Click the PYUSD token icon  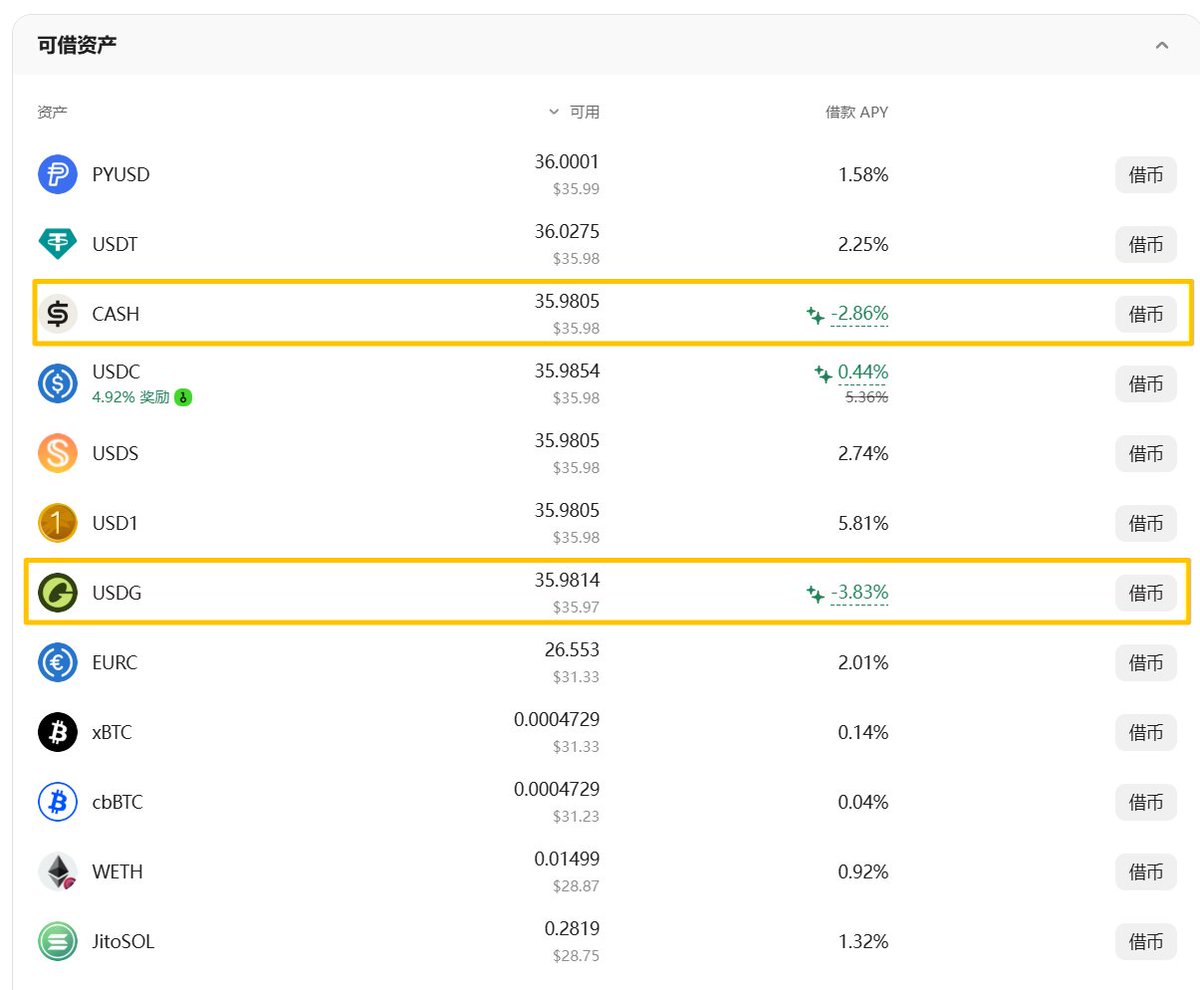click(x=57, y=175)
